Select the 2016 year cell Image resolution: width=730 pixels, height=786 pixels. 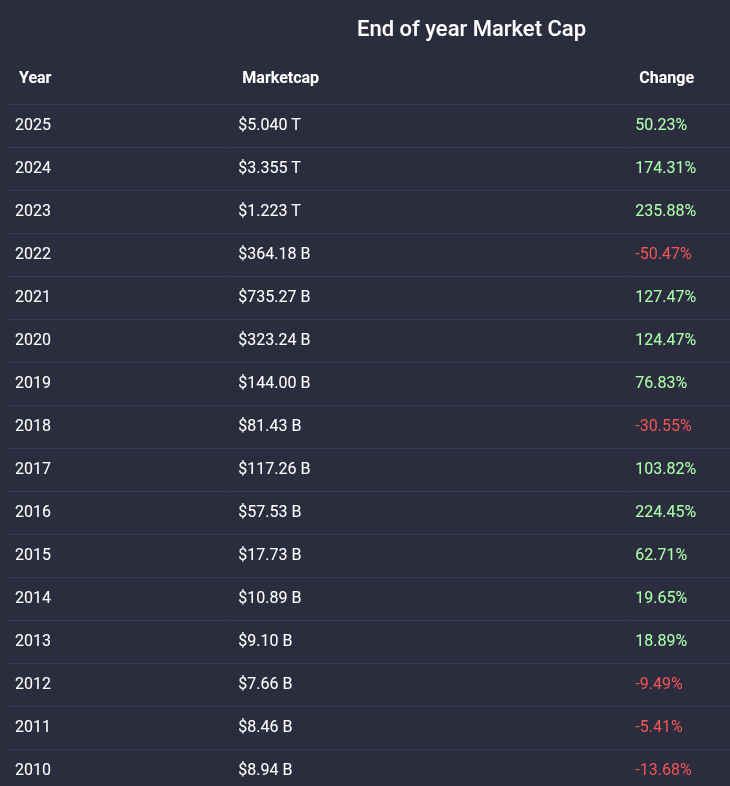33,512
